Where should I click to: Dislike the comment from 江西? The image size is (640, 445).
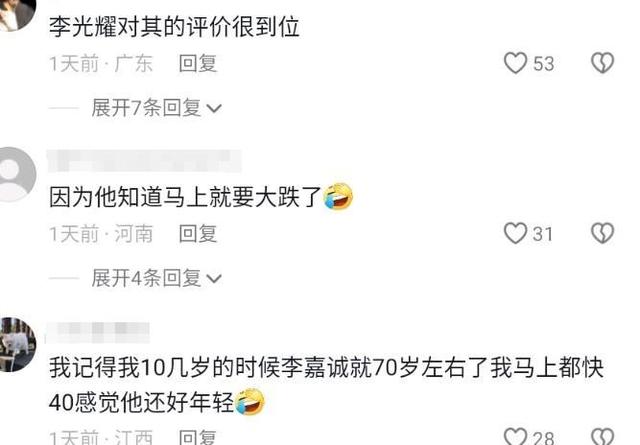click(603, 436)
